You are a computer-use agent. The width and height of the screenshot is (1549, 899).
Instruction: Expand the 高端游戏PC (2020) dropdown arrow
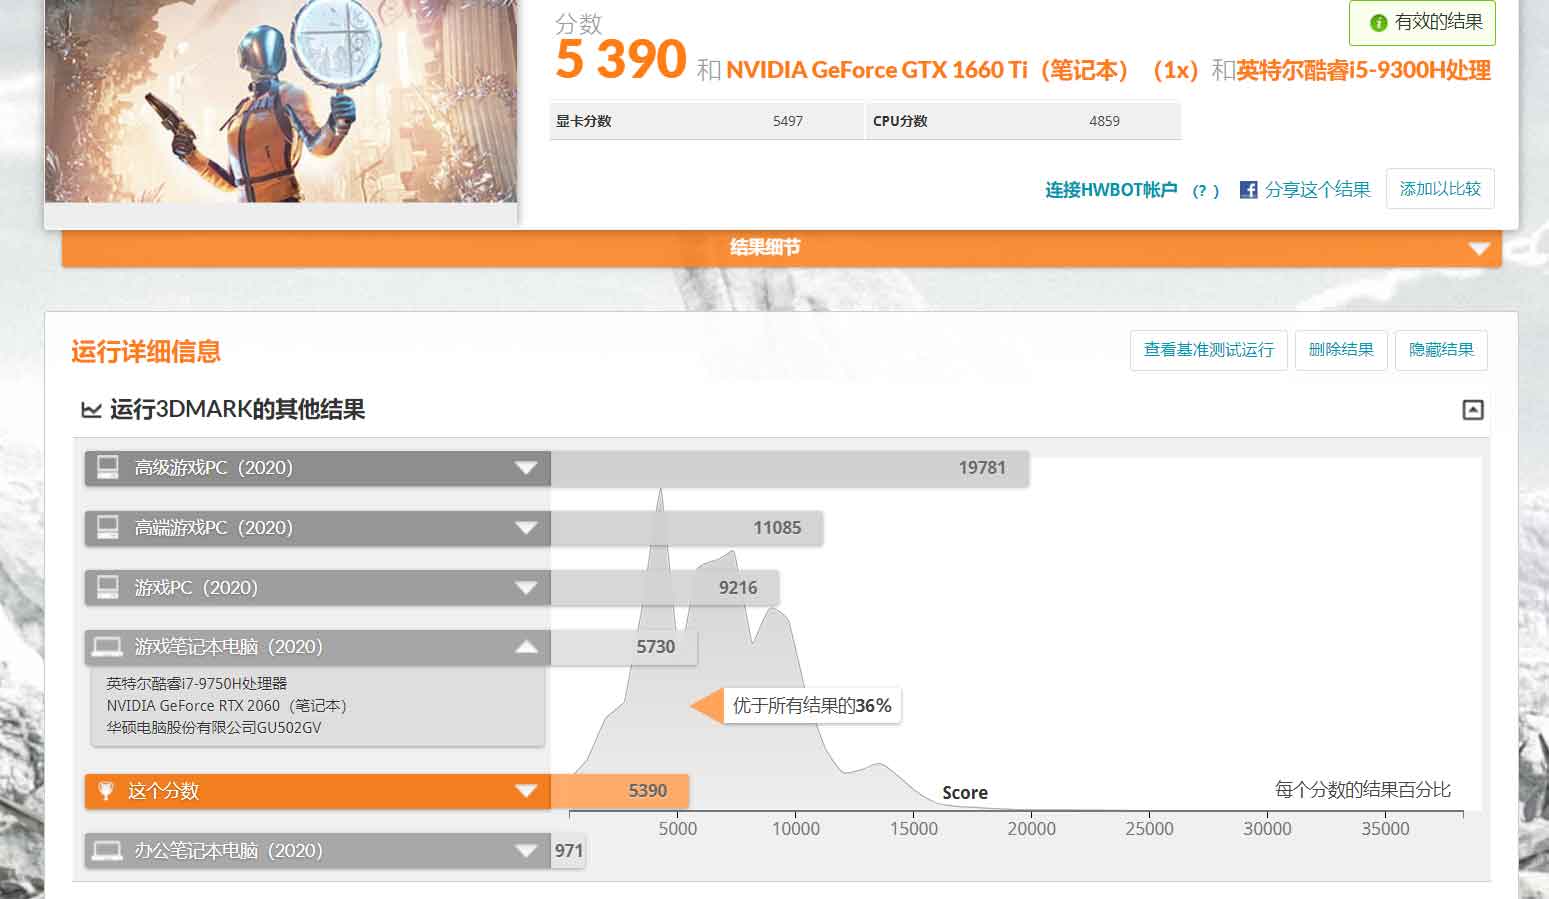click(526, 528)
